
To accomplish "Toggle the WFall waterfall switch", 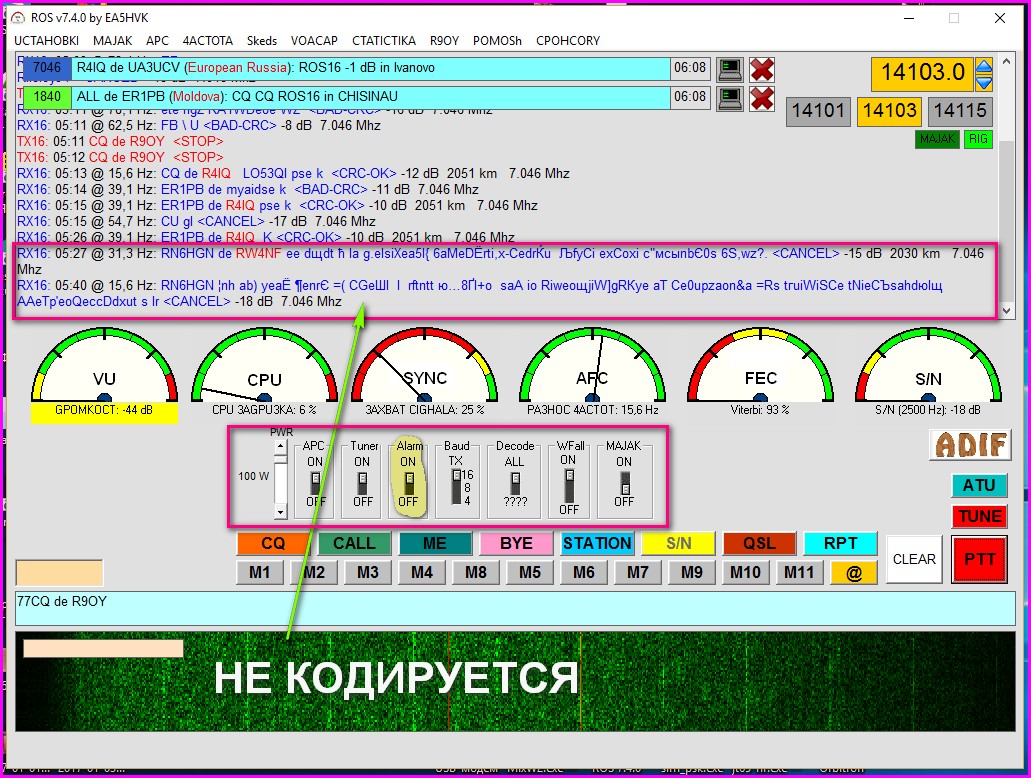I will click(x=568, y=482).
